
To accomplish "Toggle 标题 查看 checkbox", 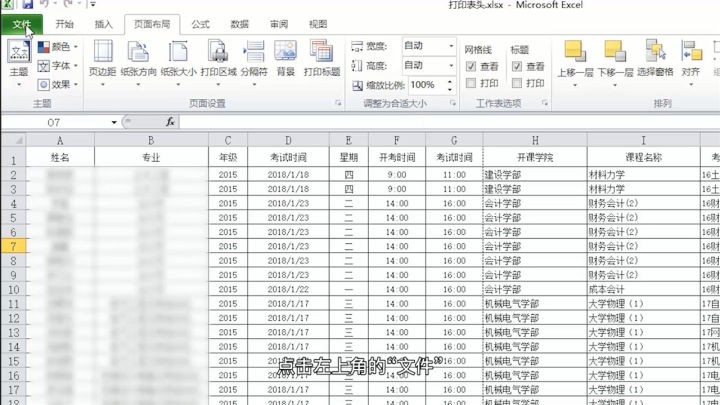I will point(517,67).
